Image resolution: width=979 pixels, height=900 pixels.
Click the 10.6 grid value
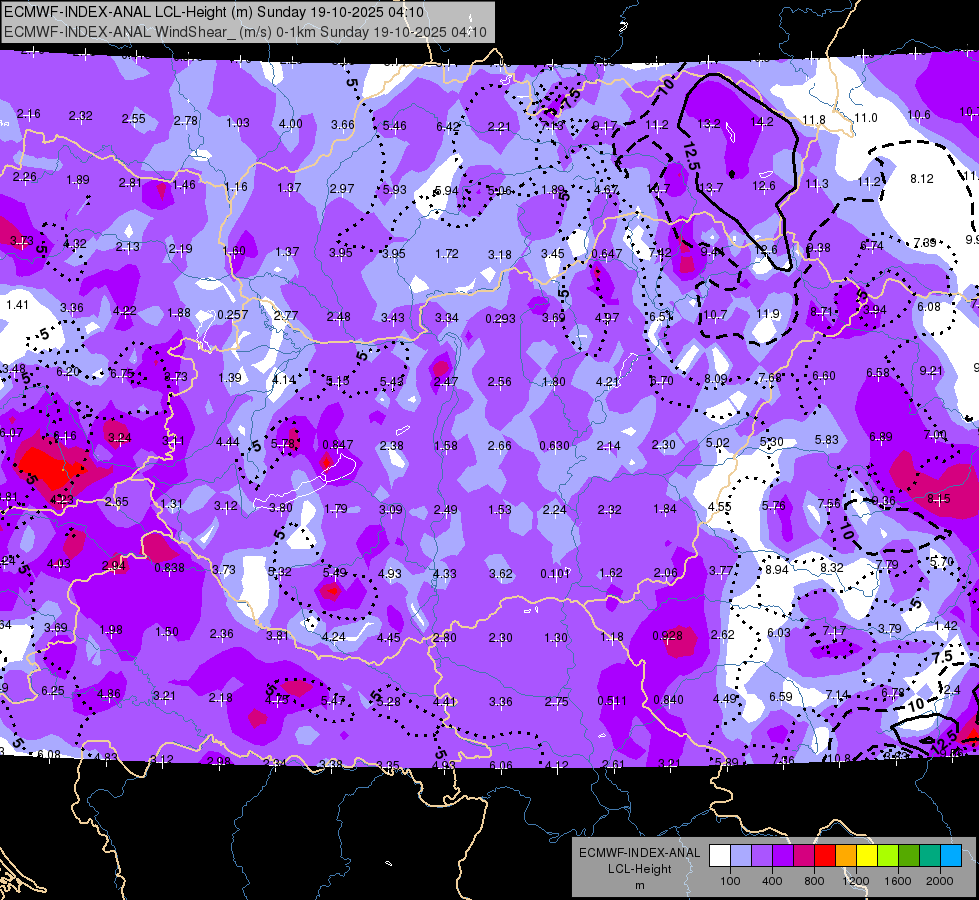coord(918,114)
